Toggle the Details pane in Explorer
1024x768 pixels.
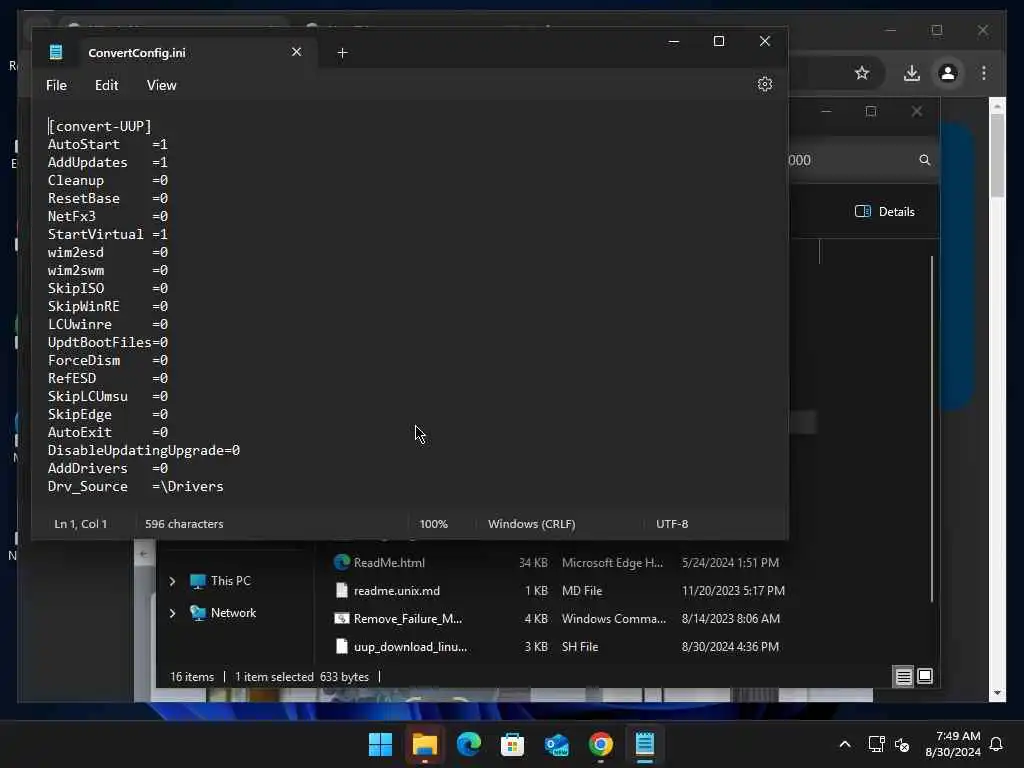[885, 212]
